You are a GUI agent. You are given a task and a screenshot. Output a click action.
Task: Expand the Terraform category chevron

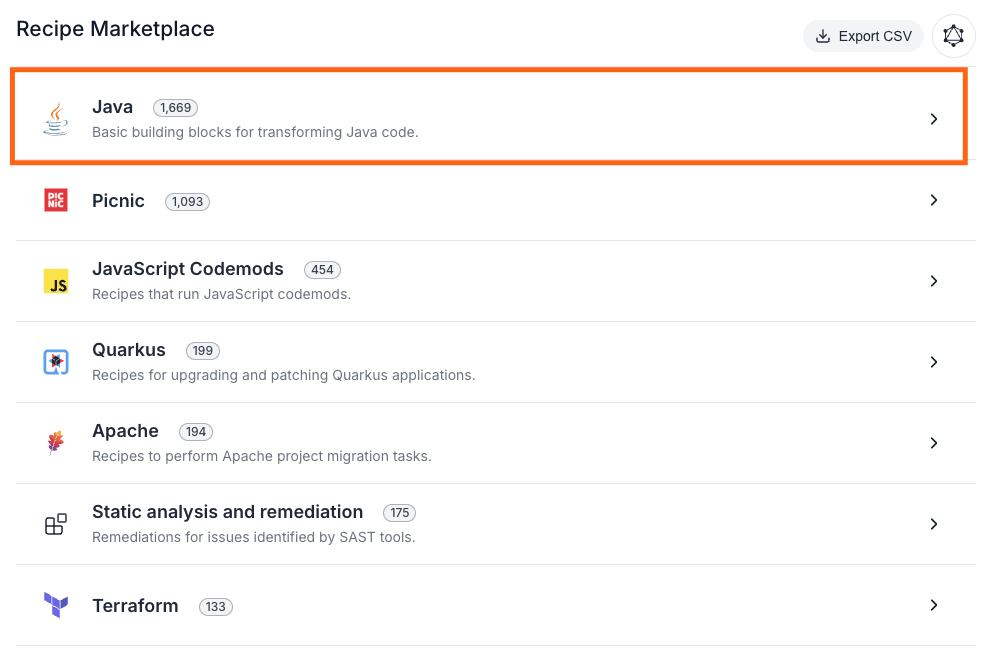click(934, 605)
